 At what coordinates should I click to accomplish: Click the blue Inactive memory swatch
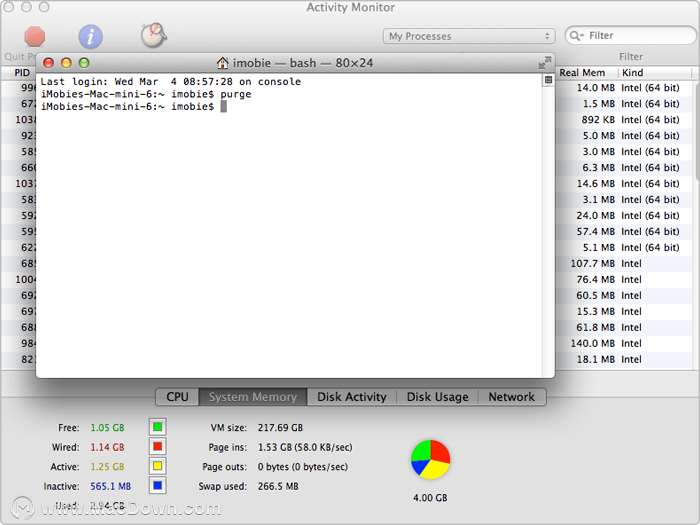tap(158, 486)
